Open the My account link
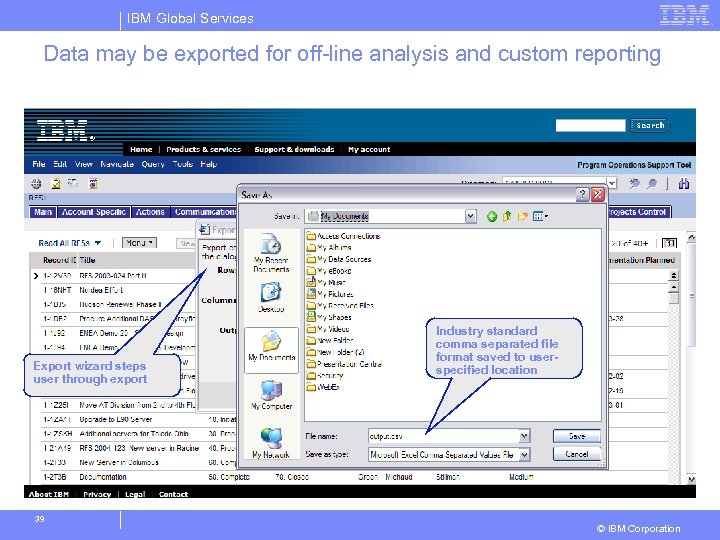Viewport: 720px width, 540px height. 369,149
